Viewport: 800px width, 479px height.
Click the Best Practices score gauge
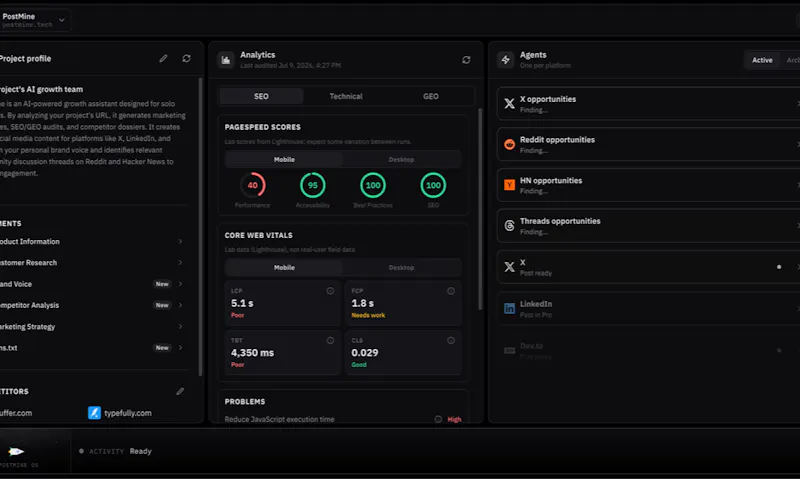click(373, 185)
